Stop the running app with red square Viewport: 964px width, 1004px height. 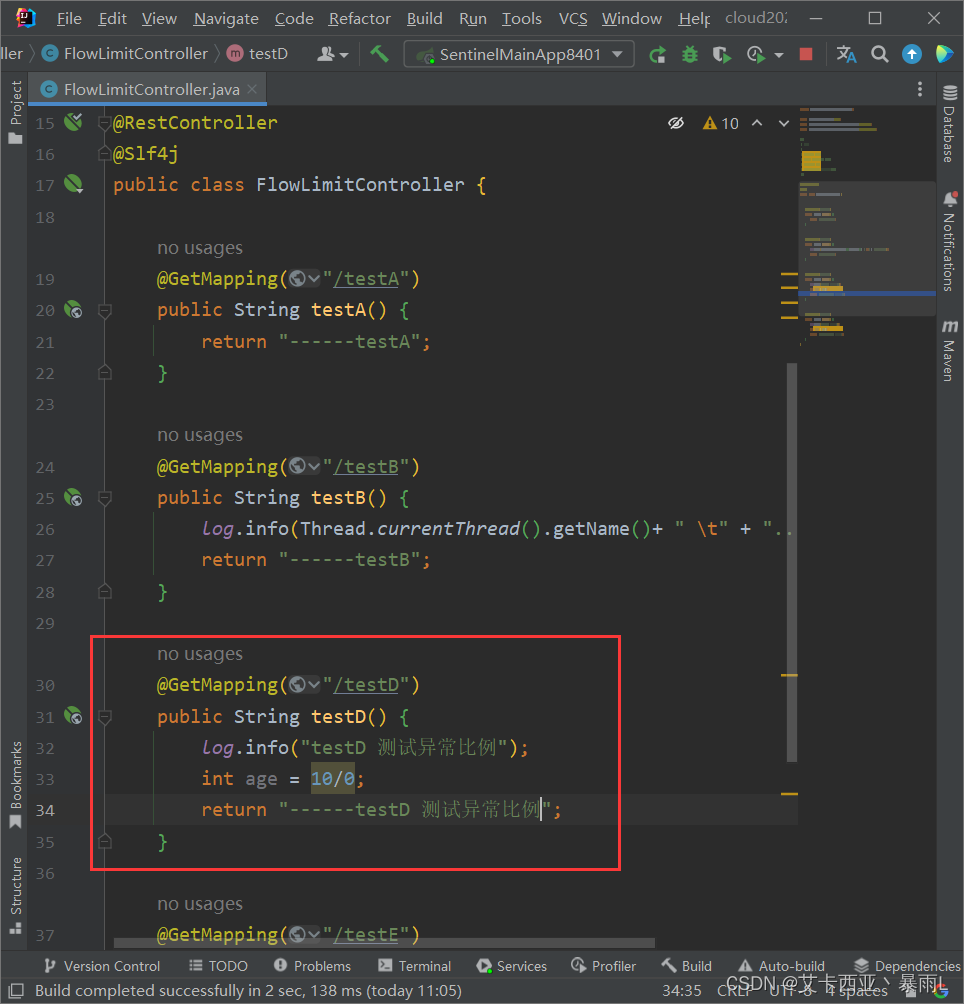pyautogui.click(x=806, y=54)
